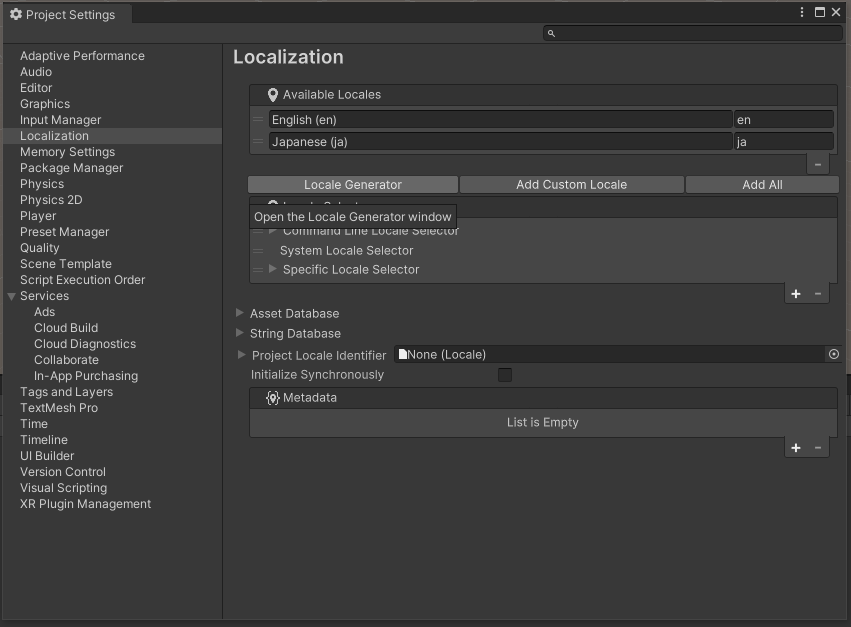
Task: Open Audio settings
Action: 36,72
